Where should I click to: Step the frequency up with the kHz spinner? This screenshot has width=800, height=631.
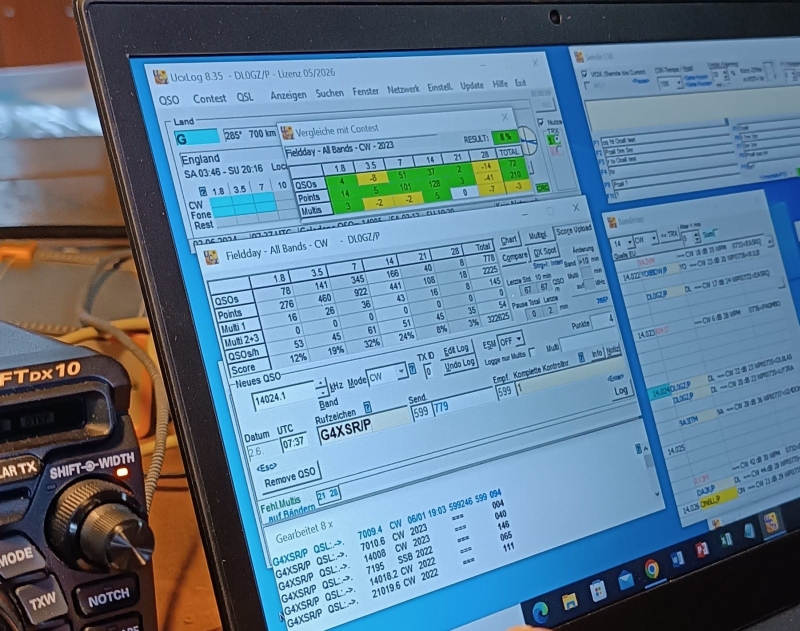[320, 383]
